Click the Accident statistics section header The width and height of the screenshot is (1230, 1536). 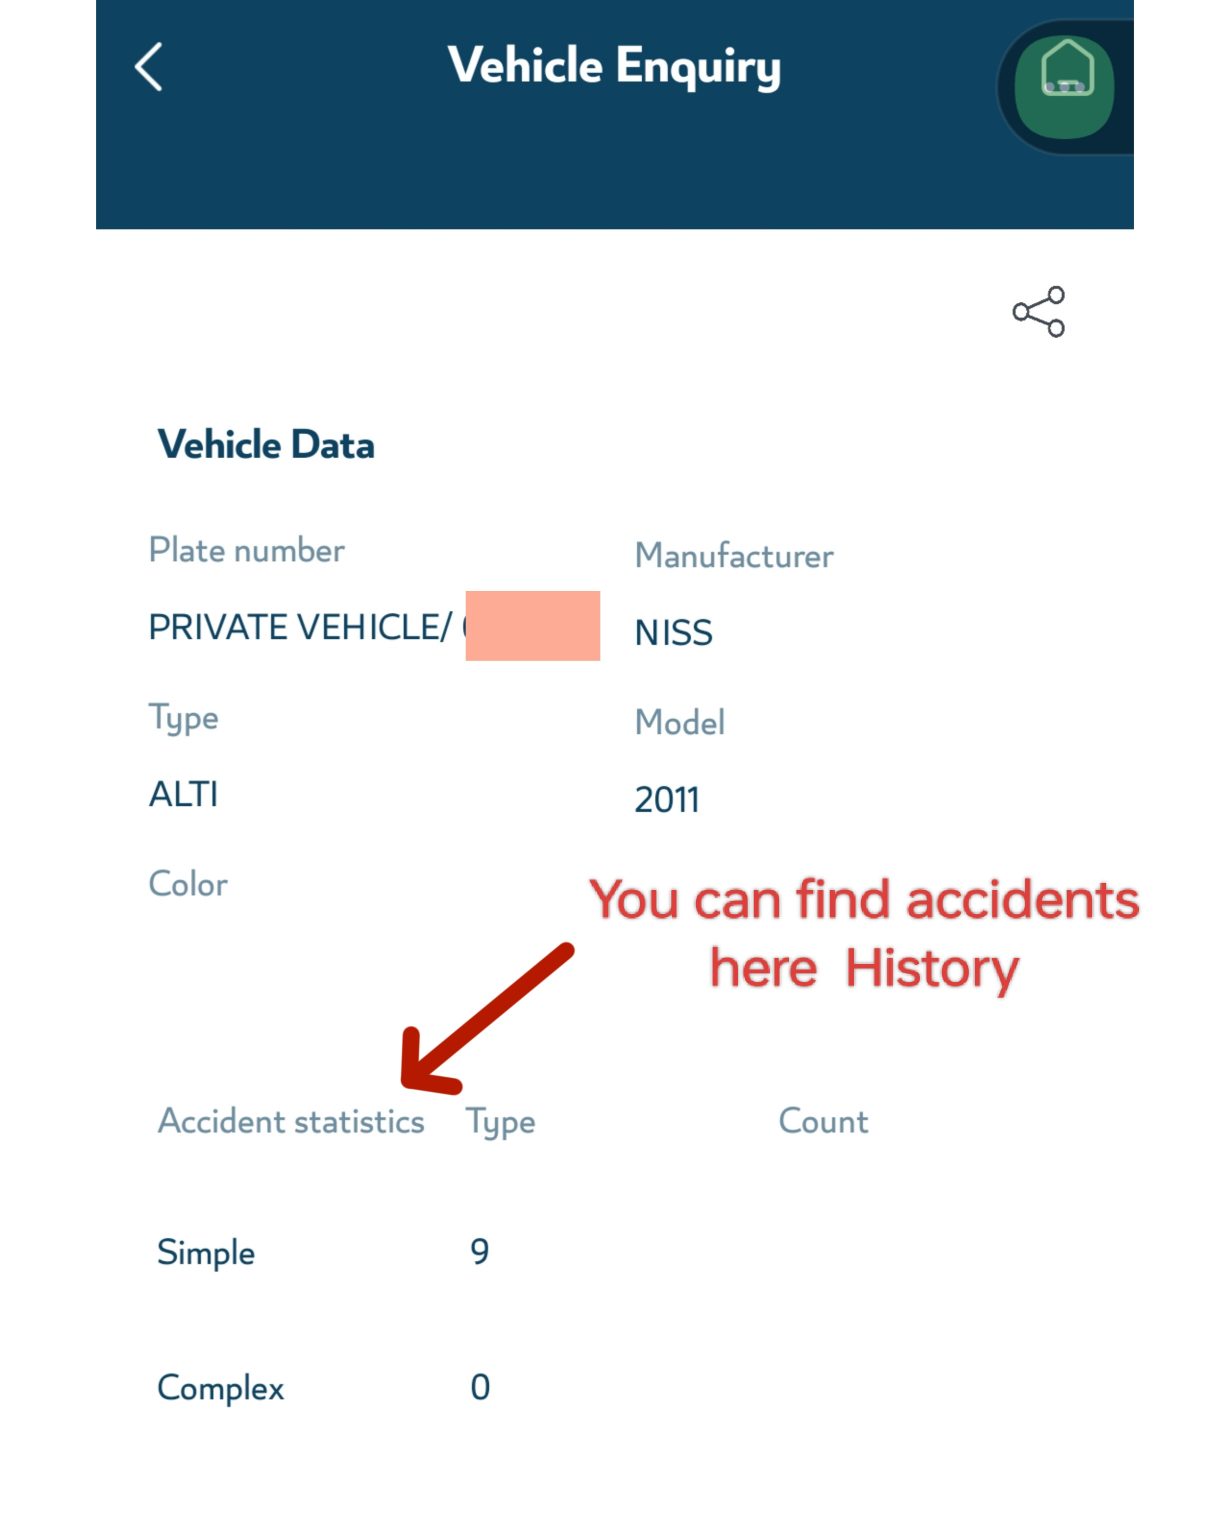point(291,1122)
